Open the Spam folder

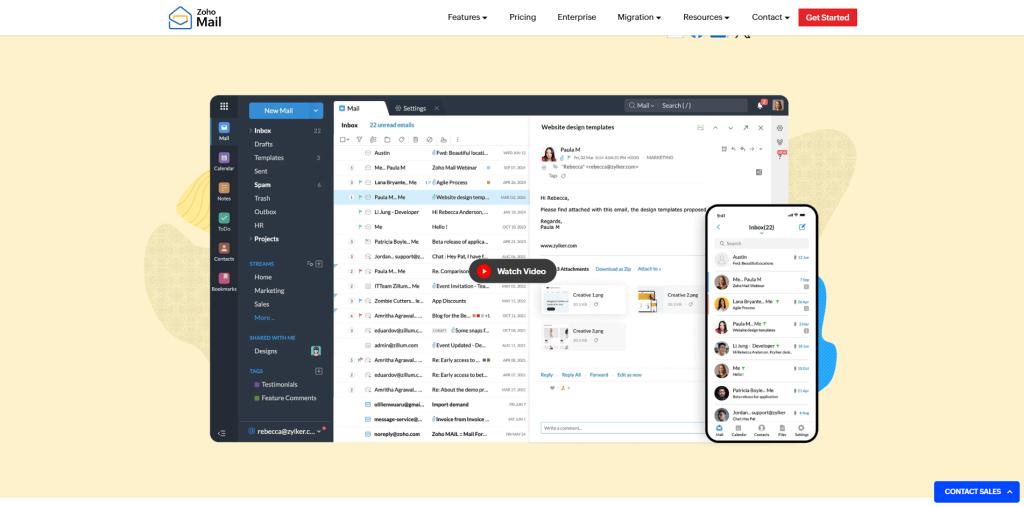(263, 185)
